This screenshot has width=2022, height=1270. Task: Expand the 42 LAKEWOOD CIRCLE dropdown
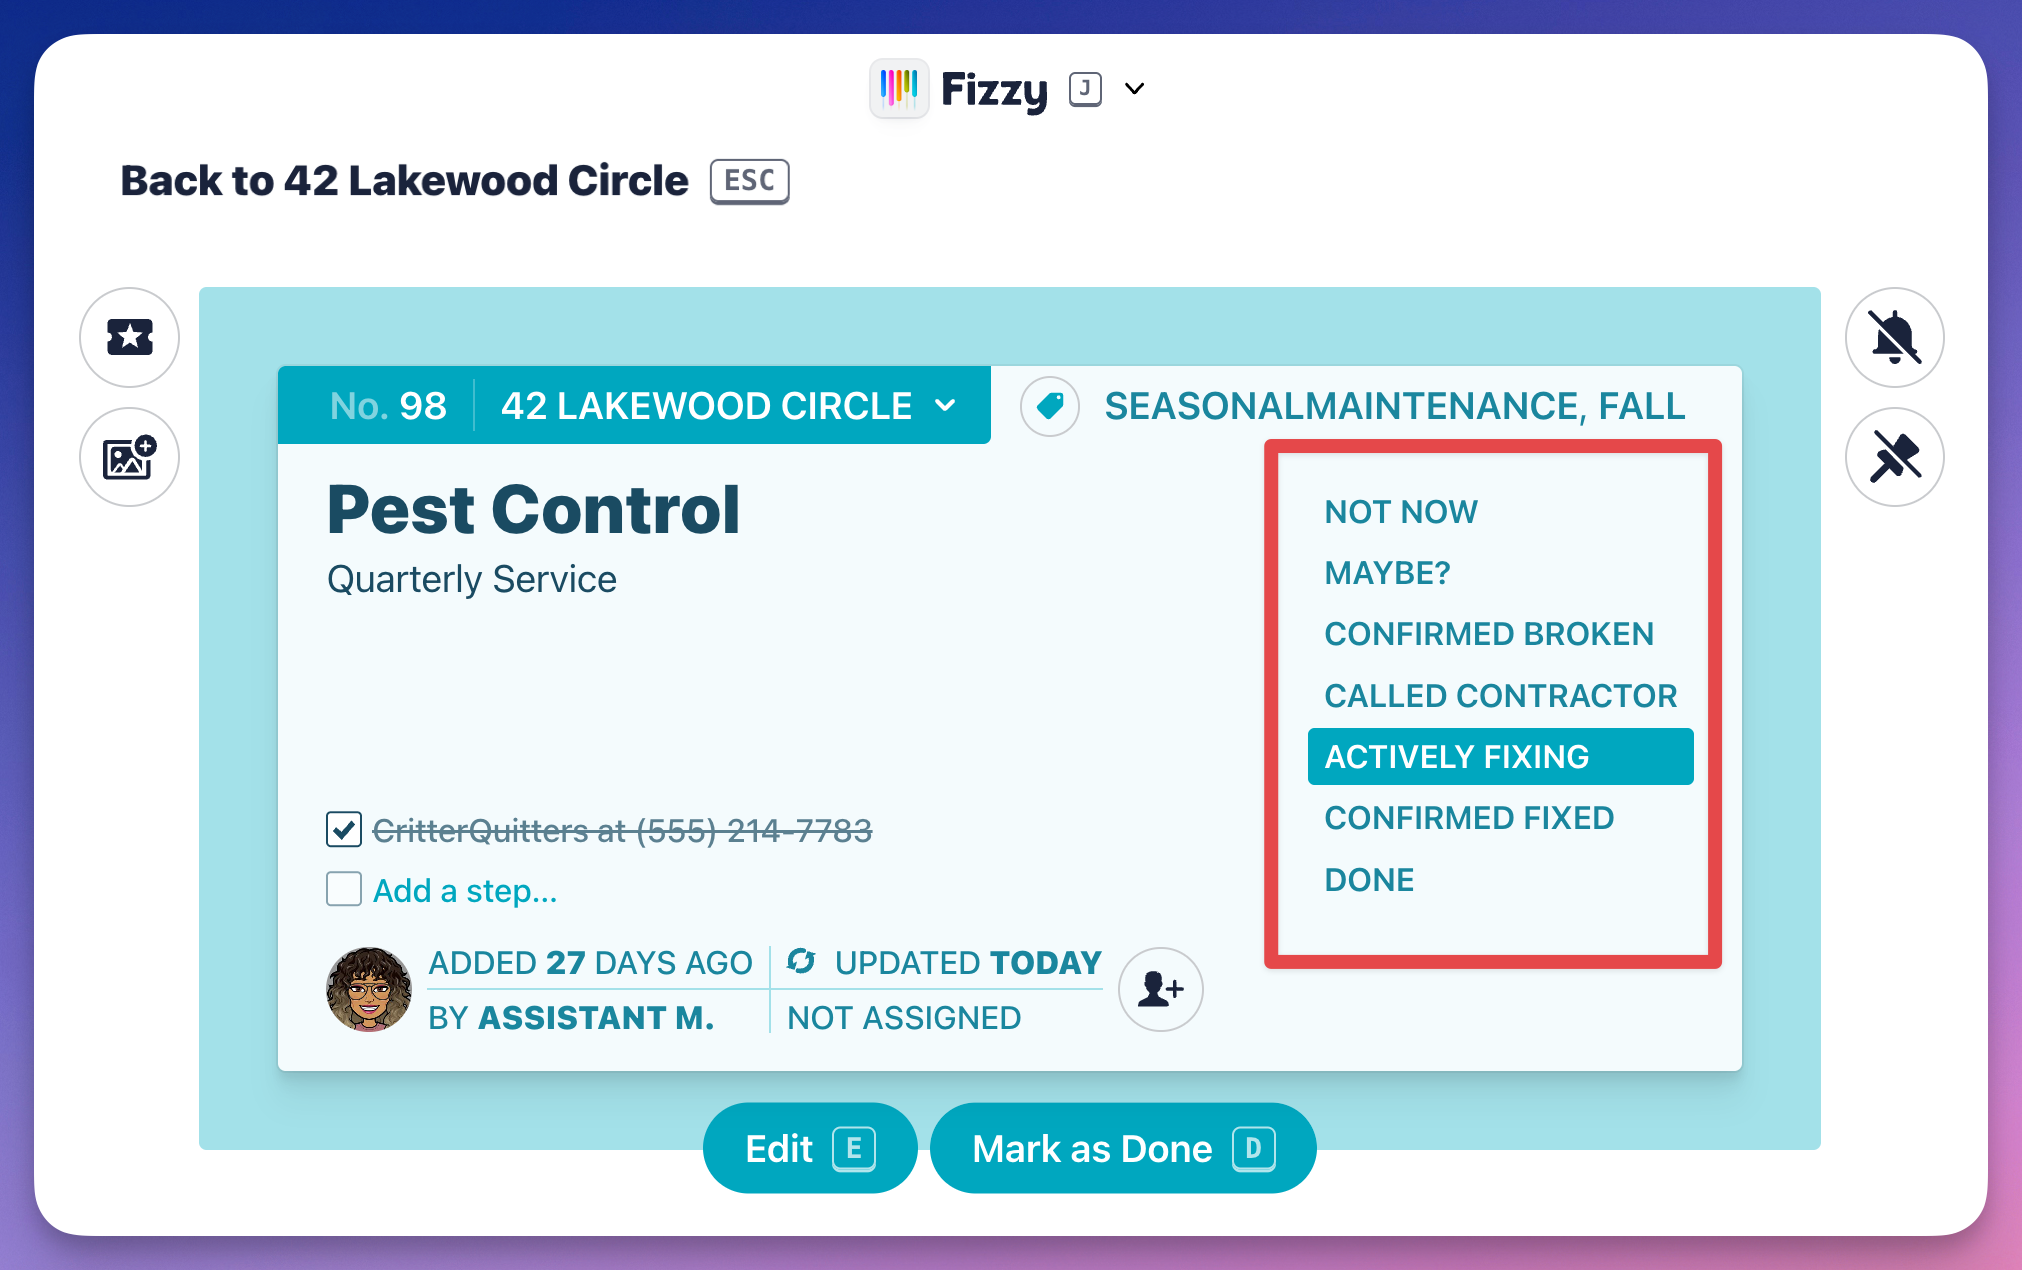coord(944,406)
